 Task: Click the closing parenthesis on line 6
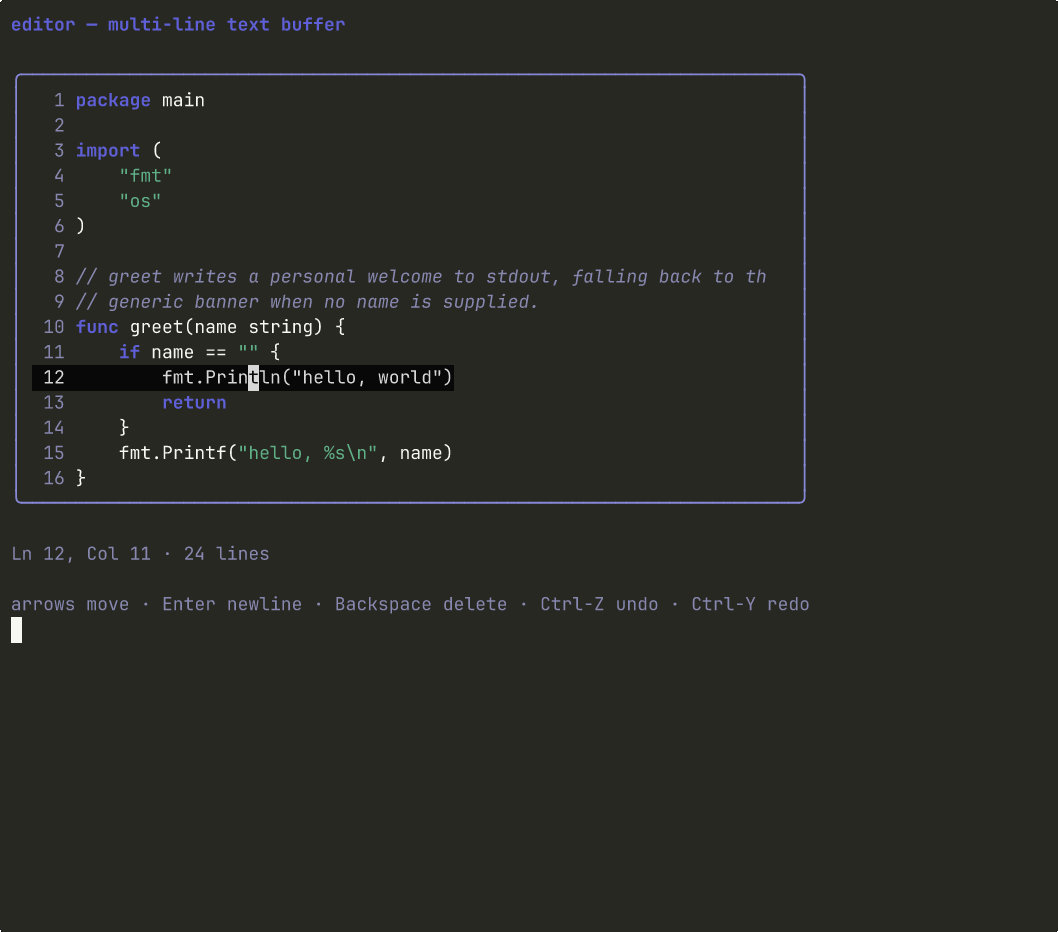81,226
